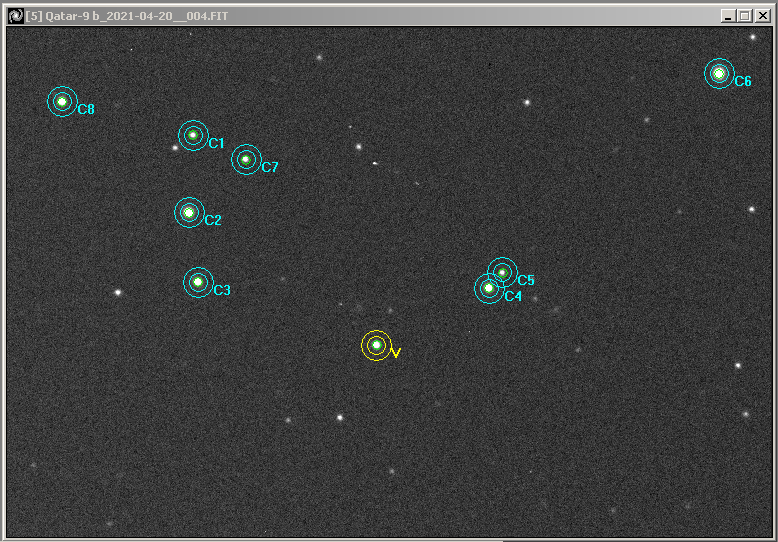Click the unmarked bright star below V
The image size is (778, 542).
(x=340, y=417)
